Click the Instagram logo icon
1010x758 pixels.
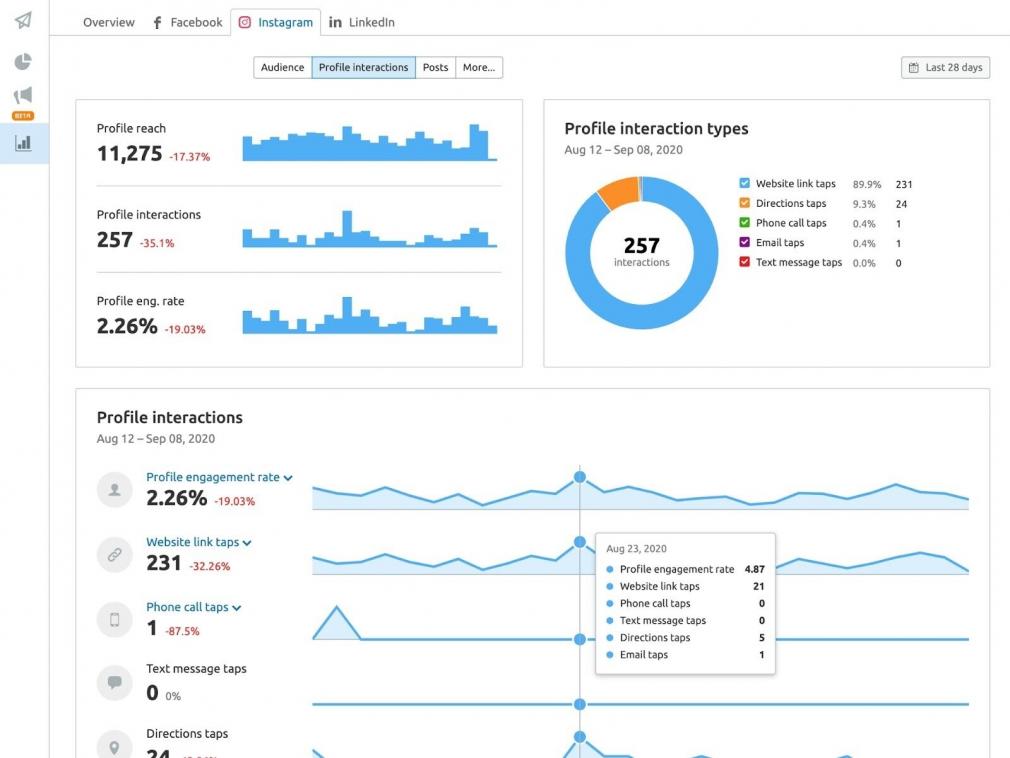(x=245, y=23)
